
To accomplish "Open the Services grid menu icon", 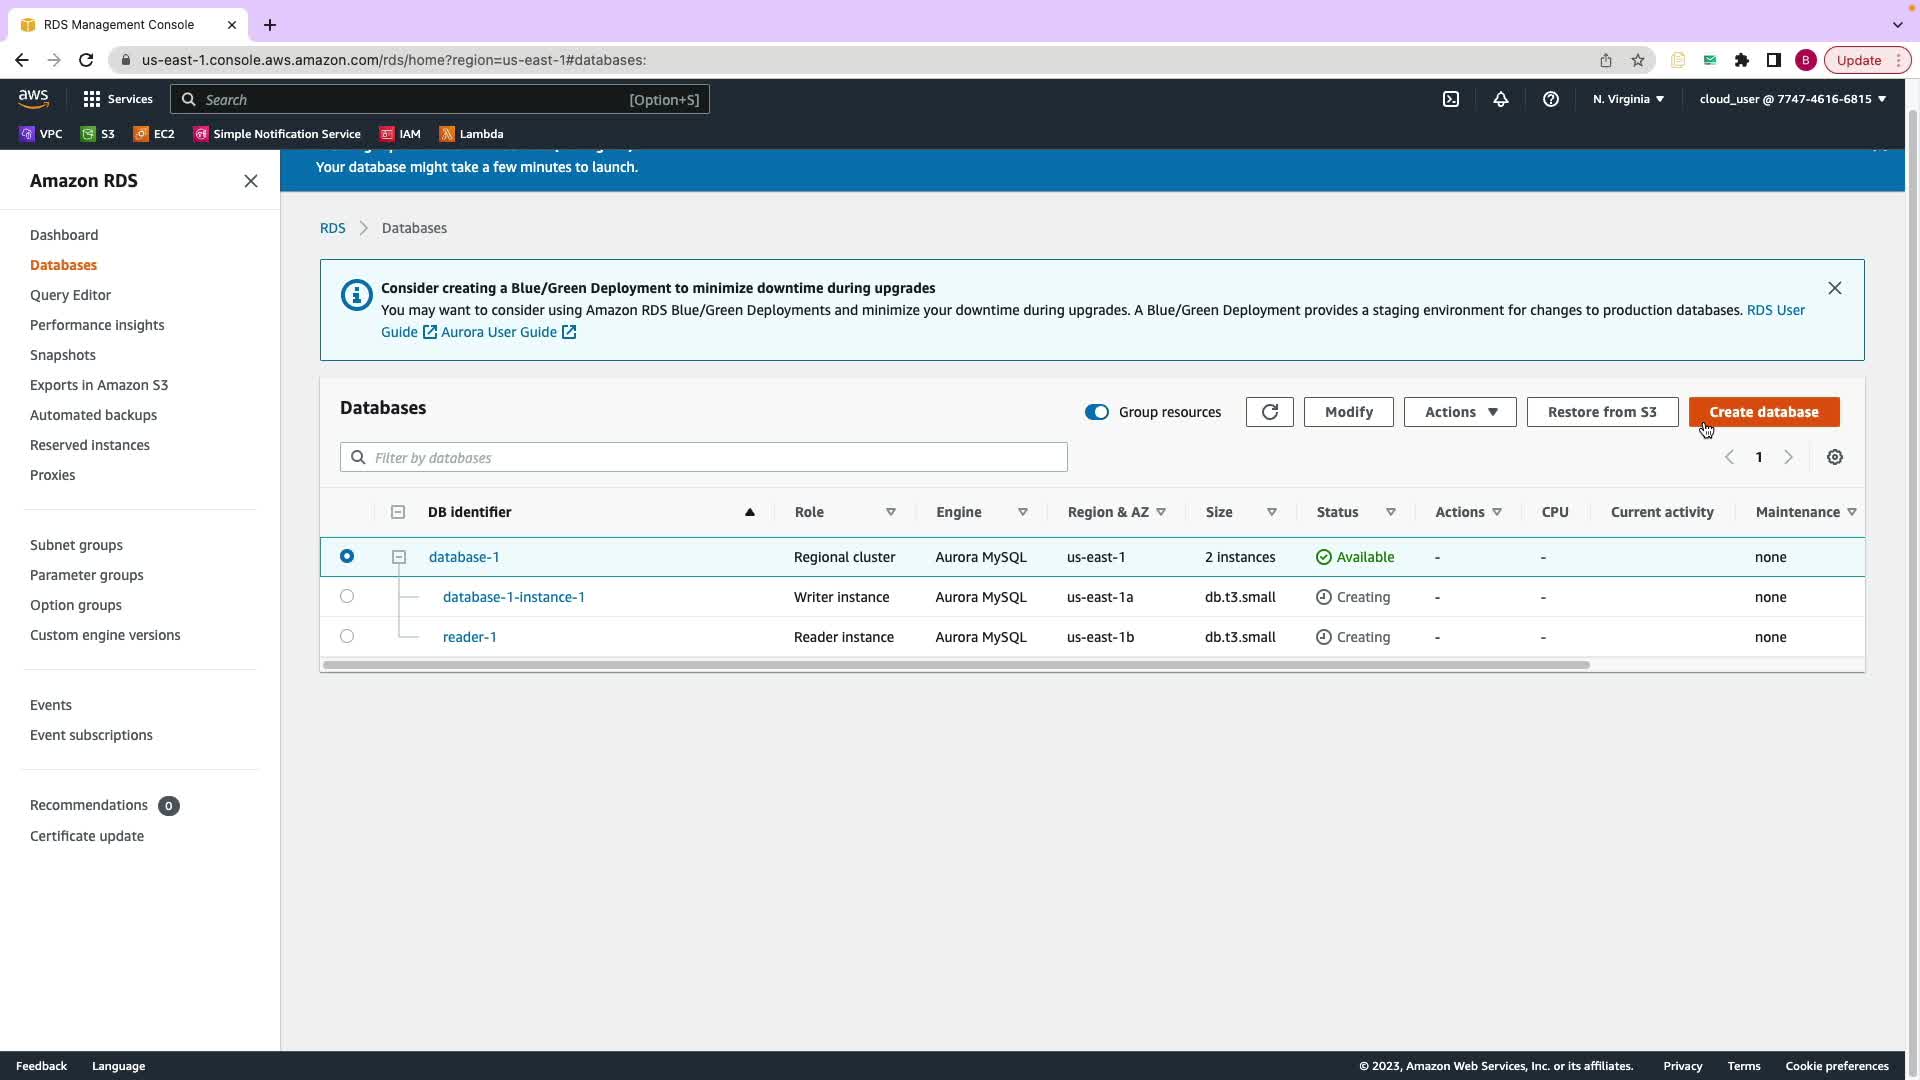I will point(92,99).
